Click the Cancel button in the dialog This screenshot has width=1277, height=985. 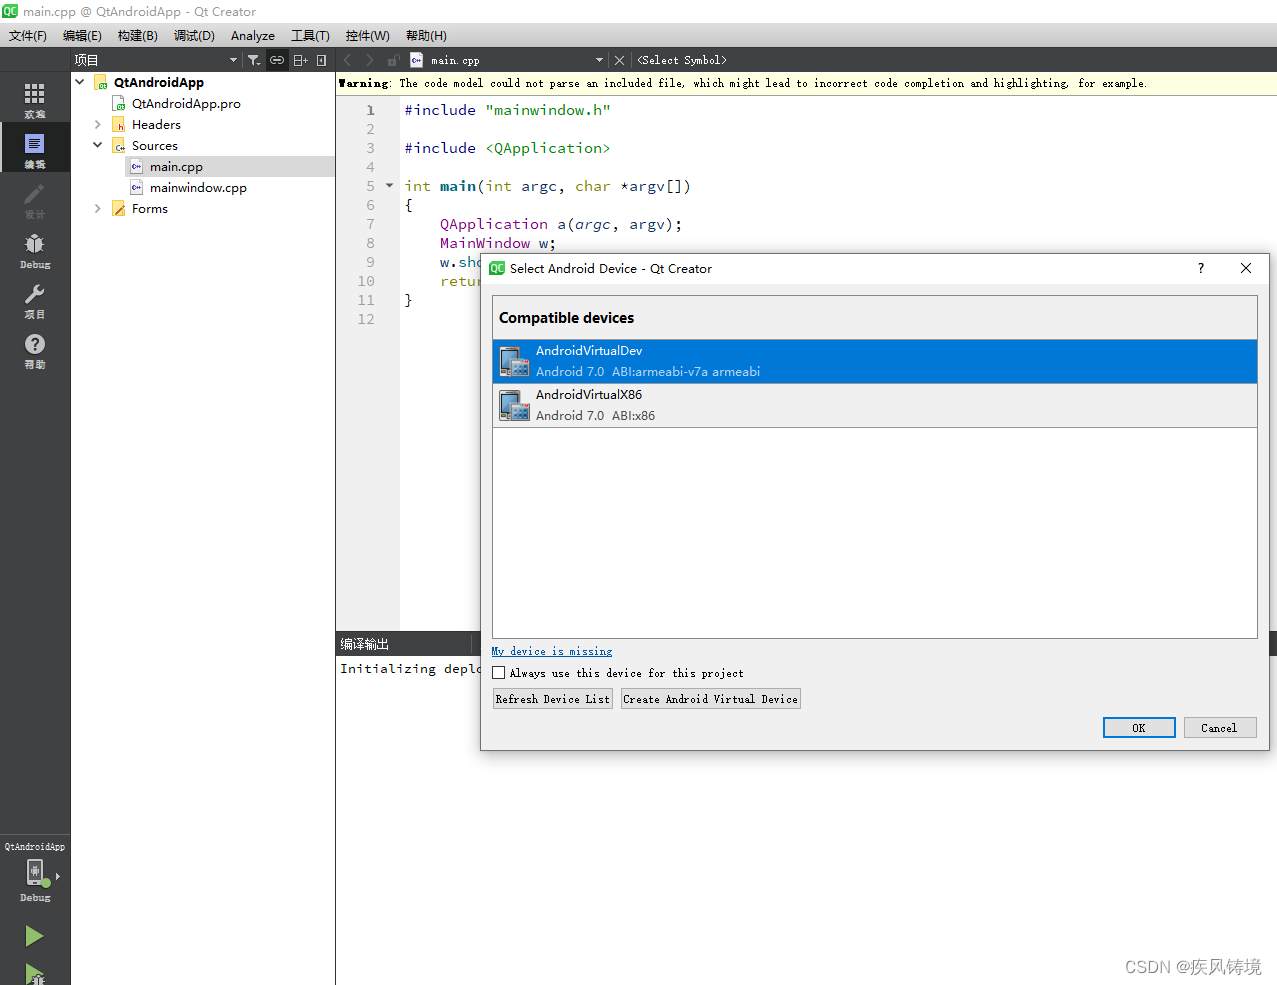(x=1220, y=728)
